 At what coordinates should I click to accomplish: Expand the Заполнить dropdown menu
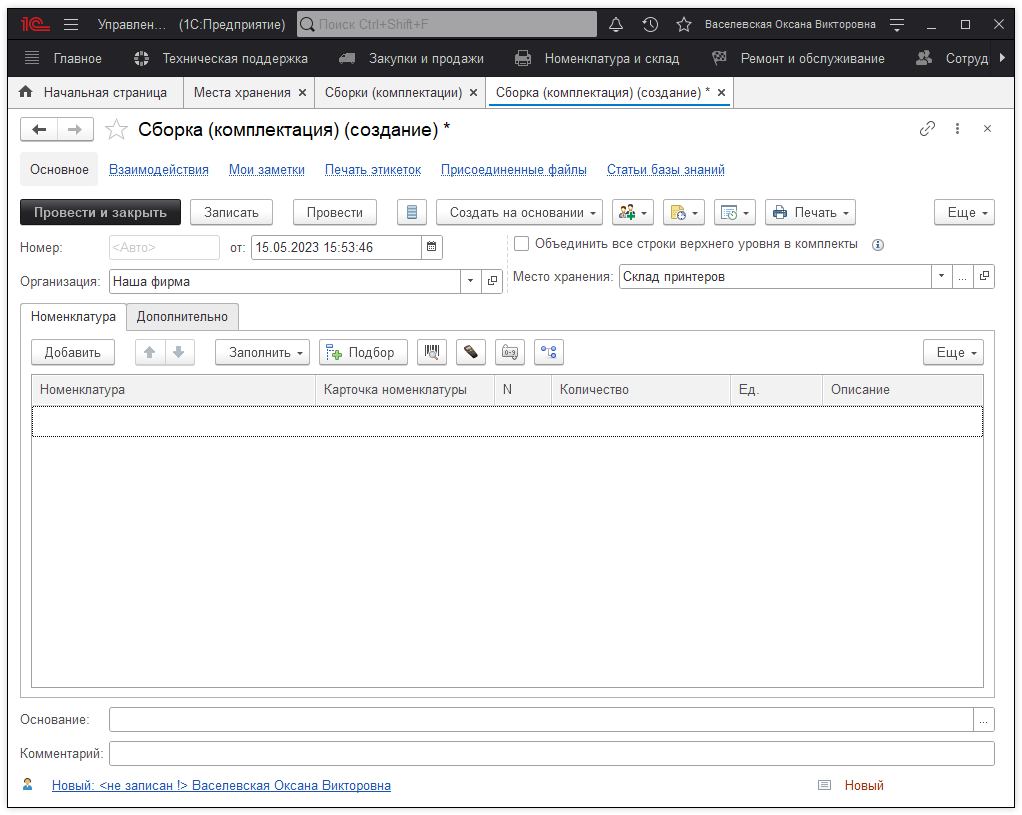(x=262, y=352)
